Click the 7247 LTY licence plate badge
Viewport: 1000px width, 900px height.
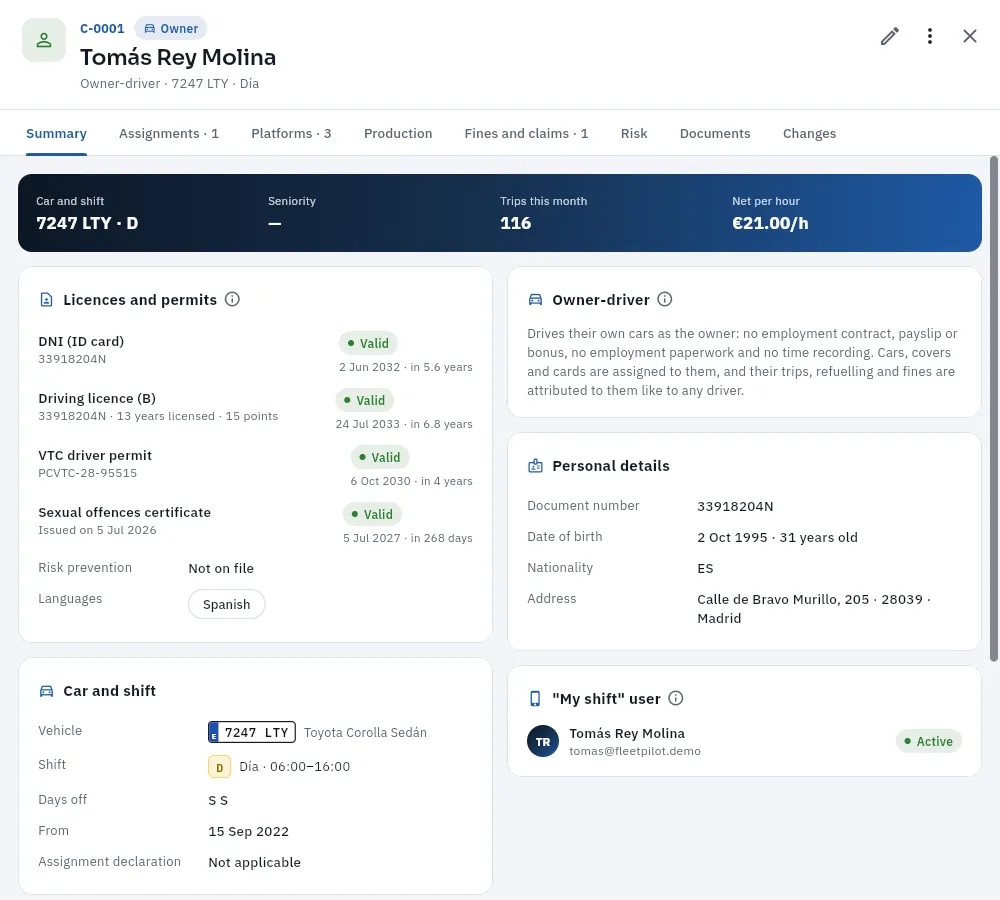coord(252,732)
